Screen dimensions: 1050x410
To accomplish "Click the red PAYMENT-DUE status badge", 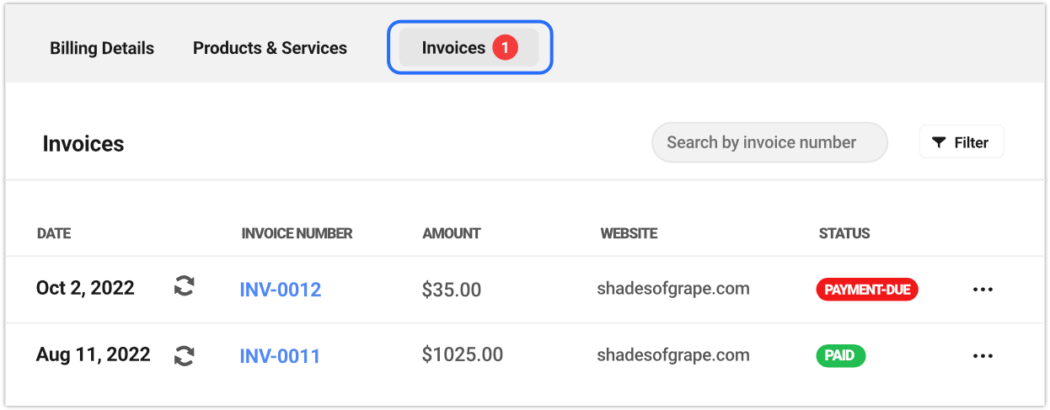I will [x=867, y=290].
